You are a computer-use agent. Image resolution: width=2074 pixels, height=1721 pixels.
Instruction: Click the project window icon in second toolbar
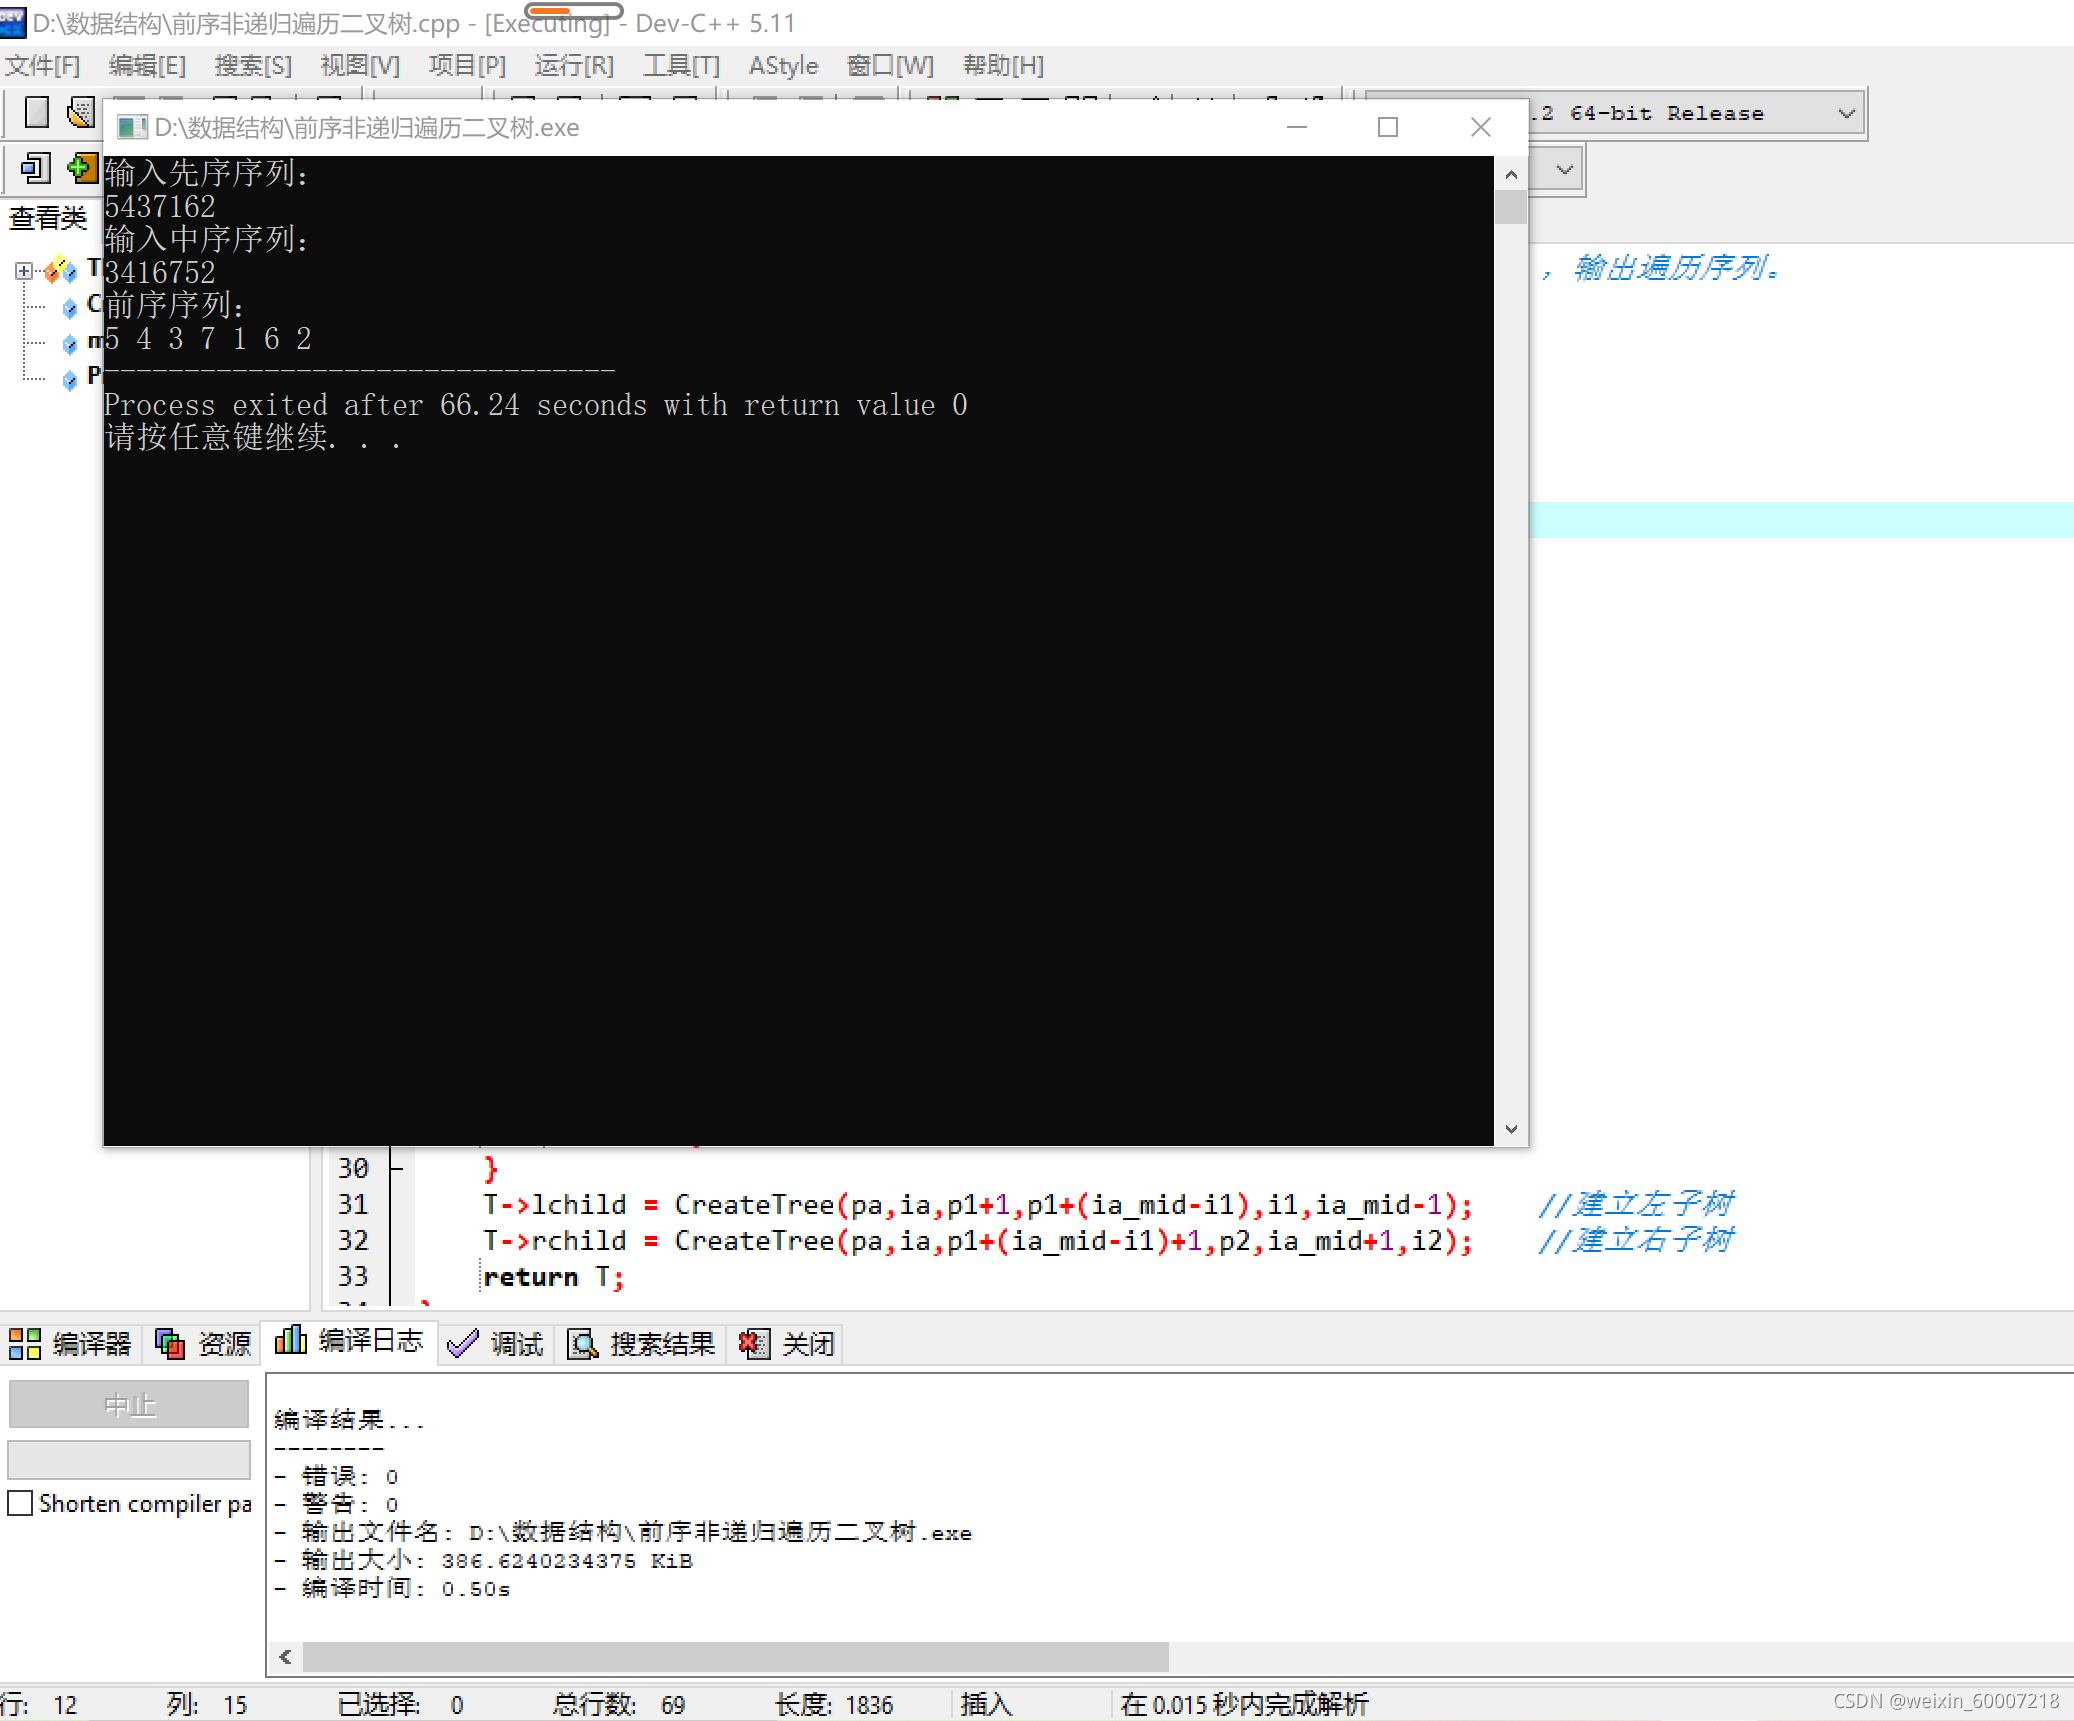(x=37, y=168)
